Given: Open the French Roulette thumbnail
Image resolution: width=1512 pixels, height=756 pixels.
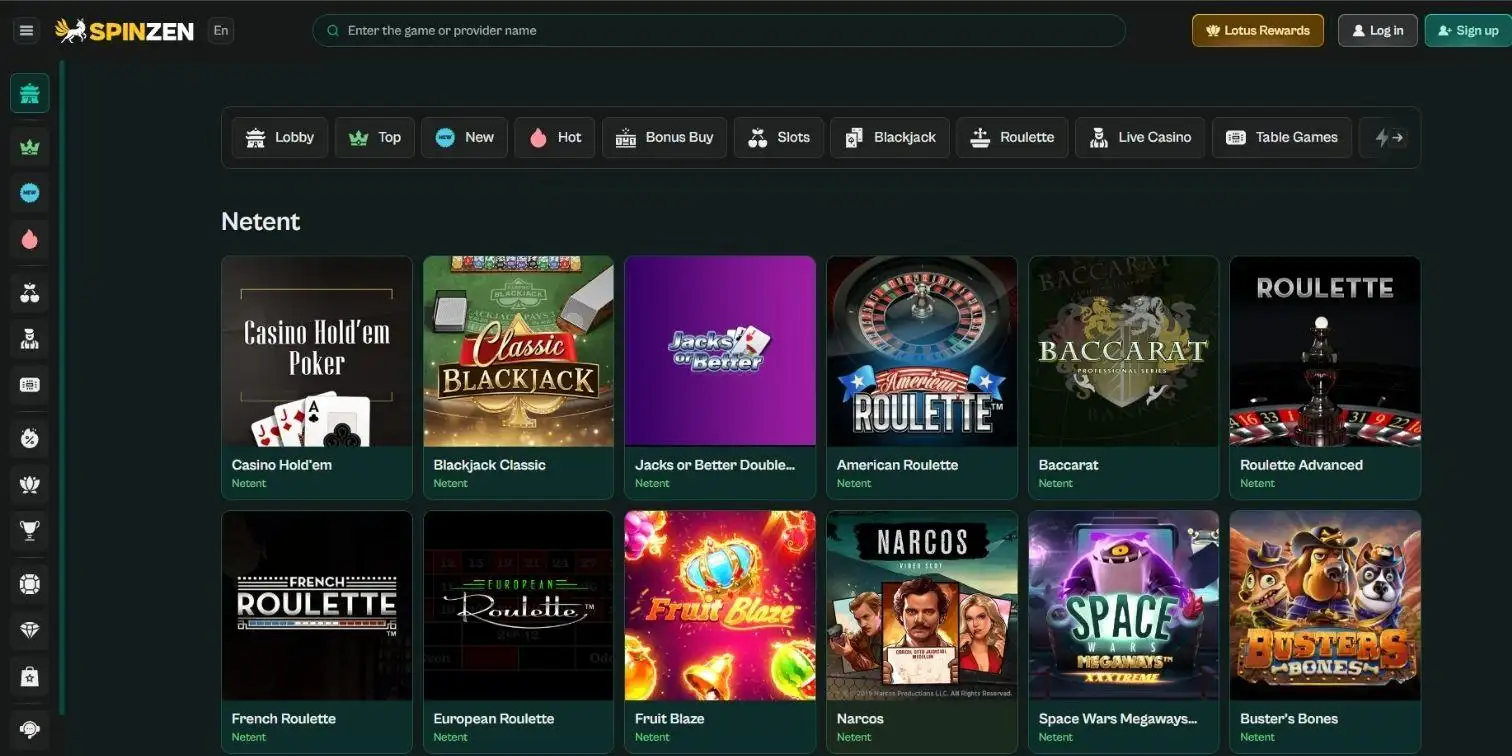Looking at the screenshot, I should (317, 606).
